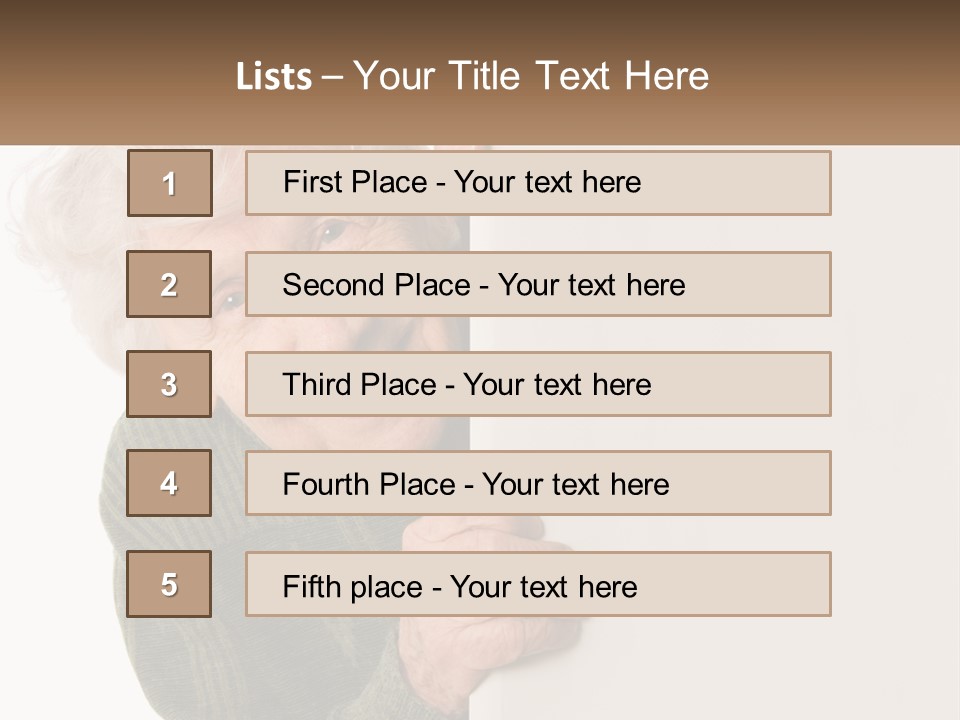Click the First Place text box
The height and width of the screenshot is (720, 960).
538,183
